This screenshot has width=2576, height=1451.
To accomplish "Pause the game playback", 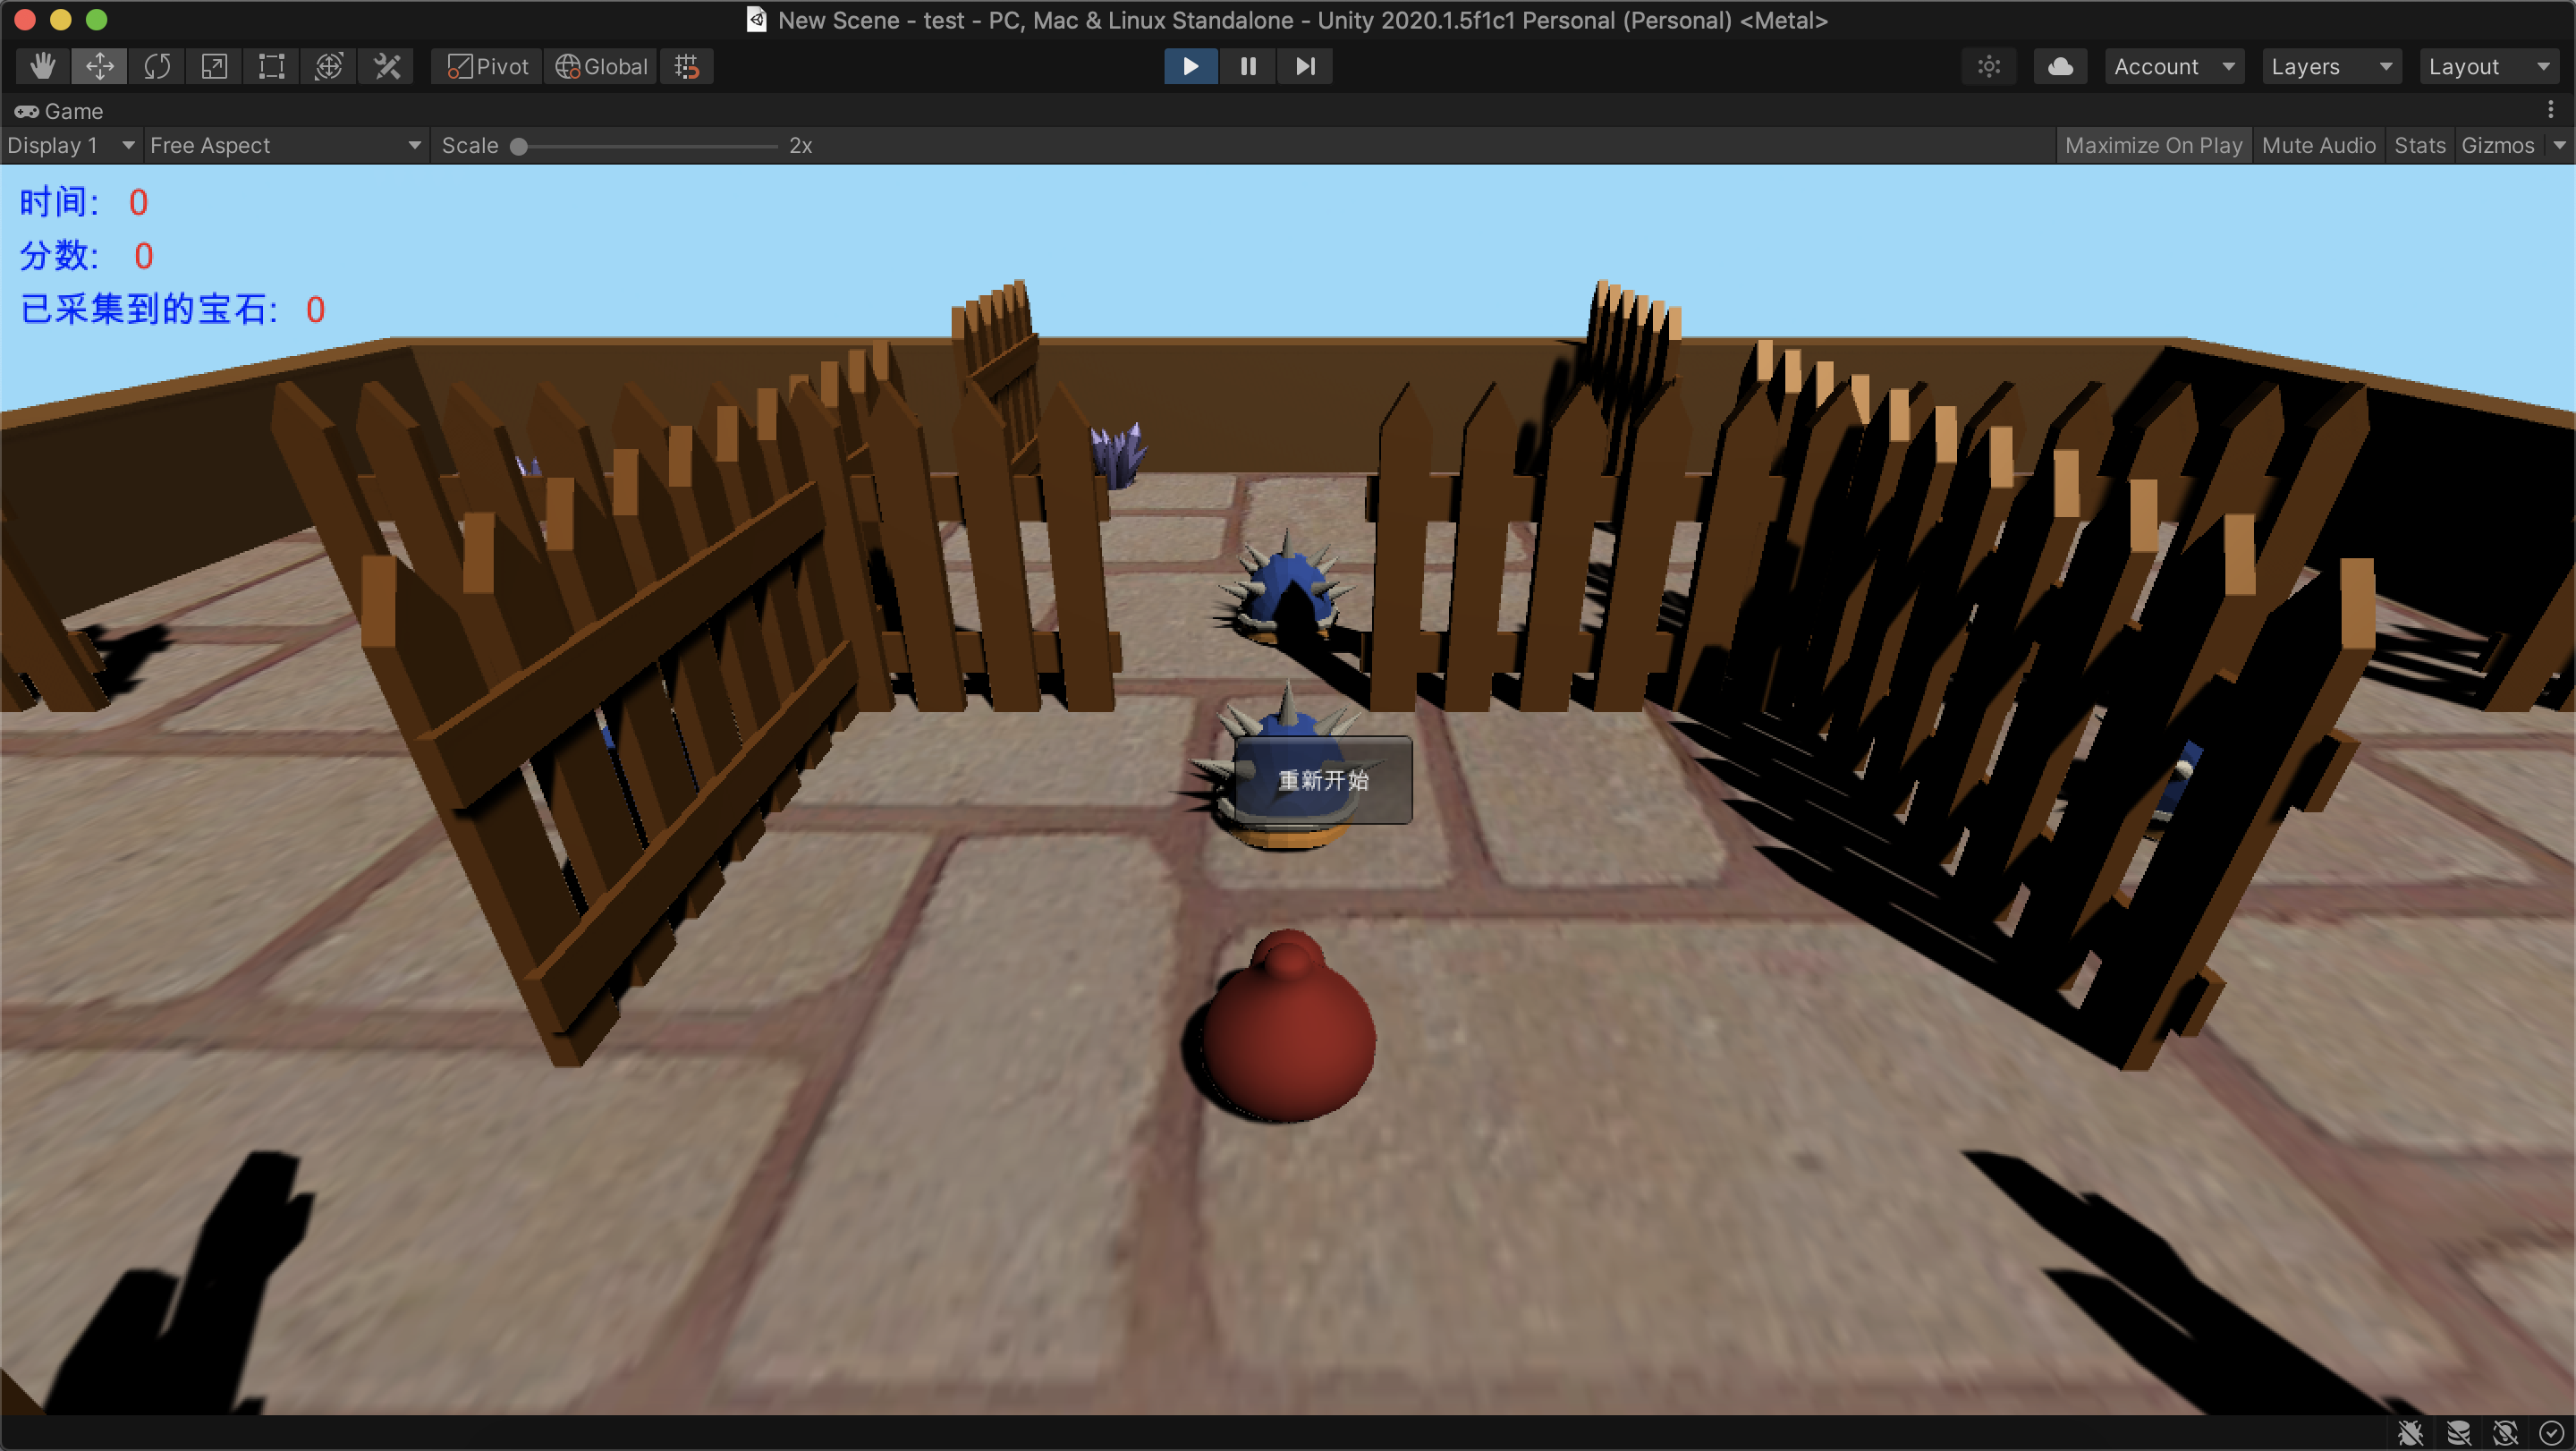I will click(x=1248, y=66).
